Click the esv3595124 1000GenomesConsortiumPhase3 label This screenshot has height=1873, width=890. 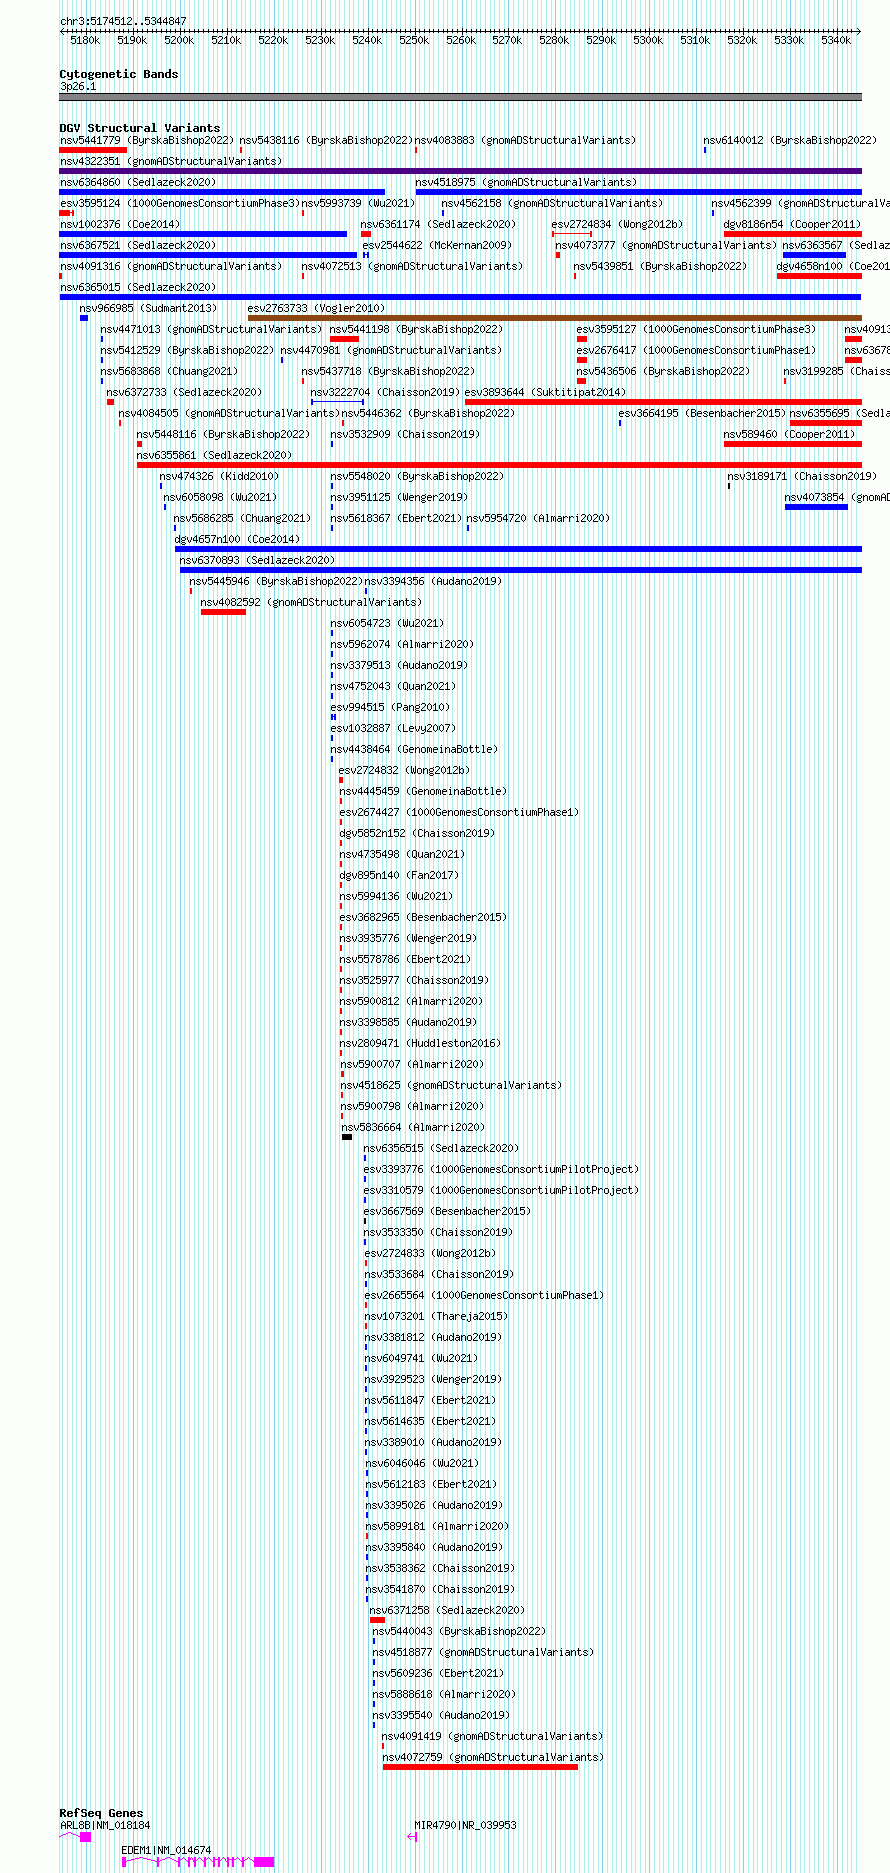tap(180, 204)
